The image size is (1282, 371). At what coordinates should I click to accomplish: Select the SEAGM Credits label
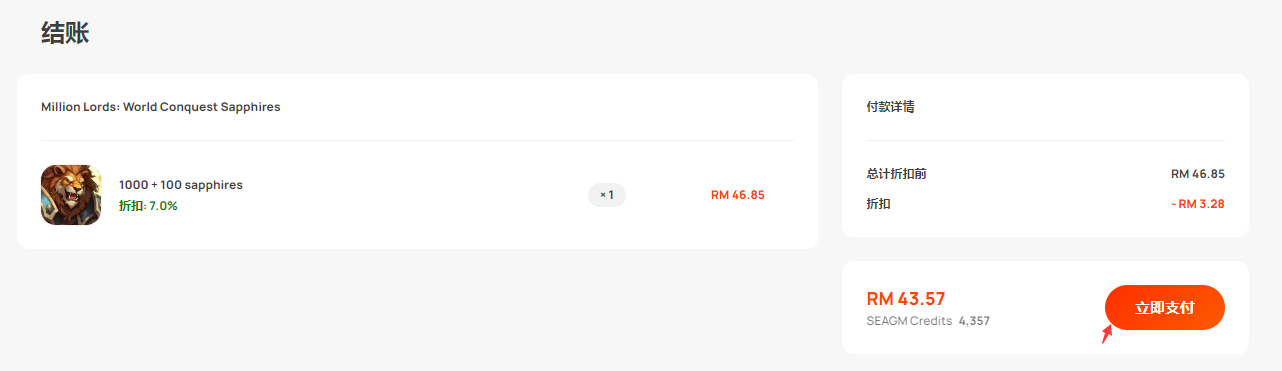tap(909, 321)
